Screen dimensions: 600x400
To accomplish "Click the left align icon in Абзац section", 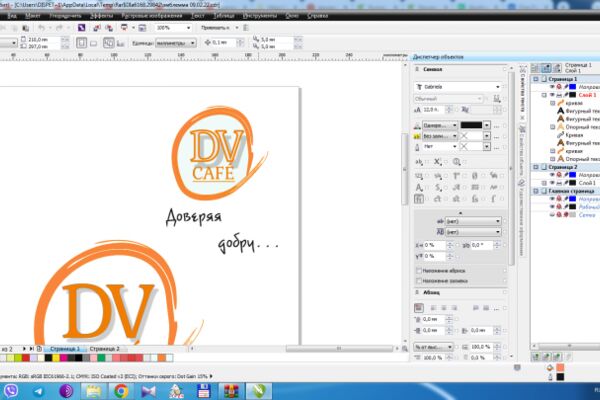I will tap(434, 308).
